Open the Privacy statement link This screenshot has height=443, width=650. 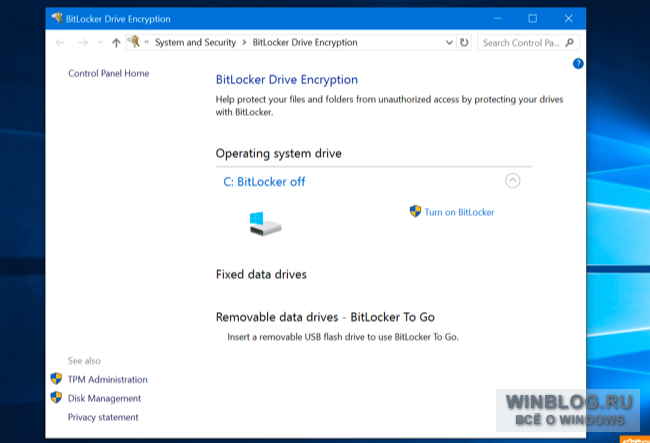click(x=103, y=417)
